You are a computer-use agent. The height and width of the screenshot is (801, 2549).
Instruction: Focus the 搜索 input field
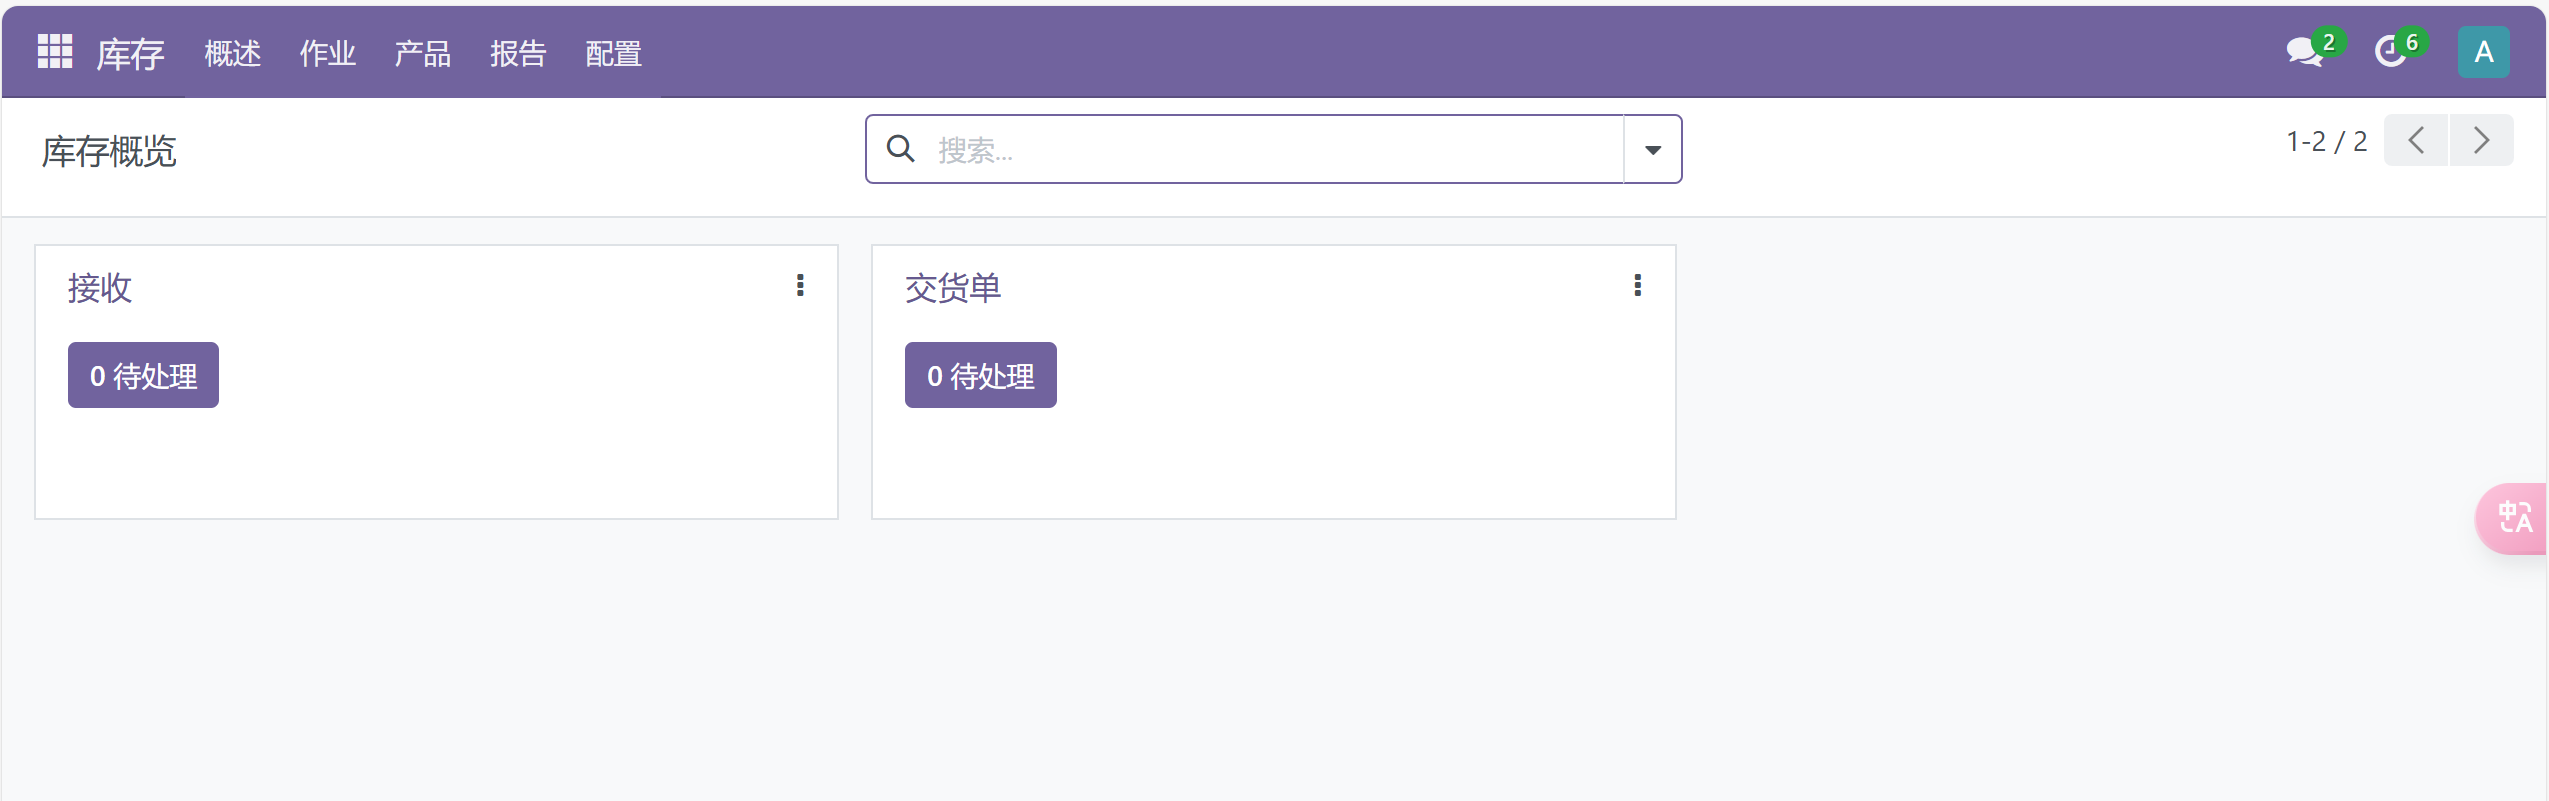[x=1270, y=150]
